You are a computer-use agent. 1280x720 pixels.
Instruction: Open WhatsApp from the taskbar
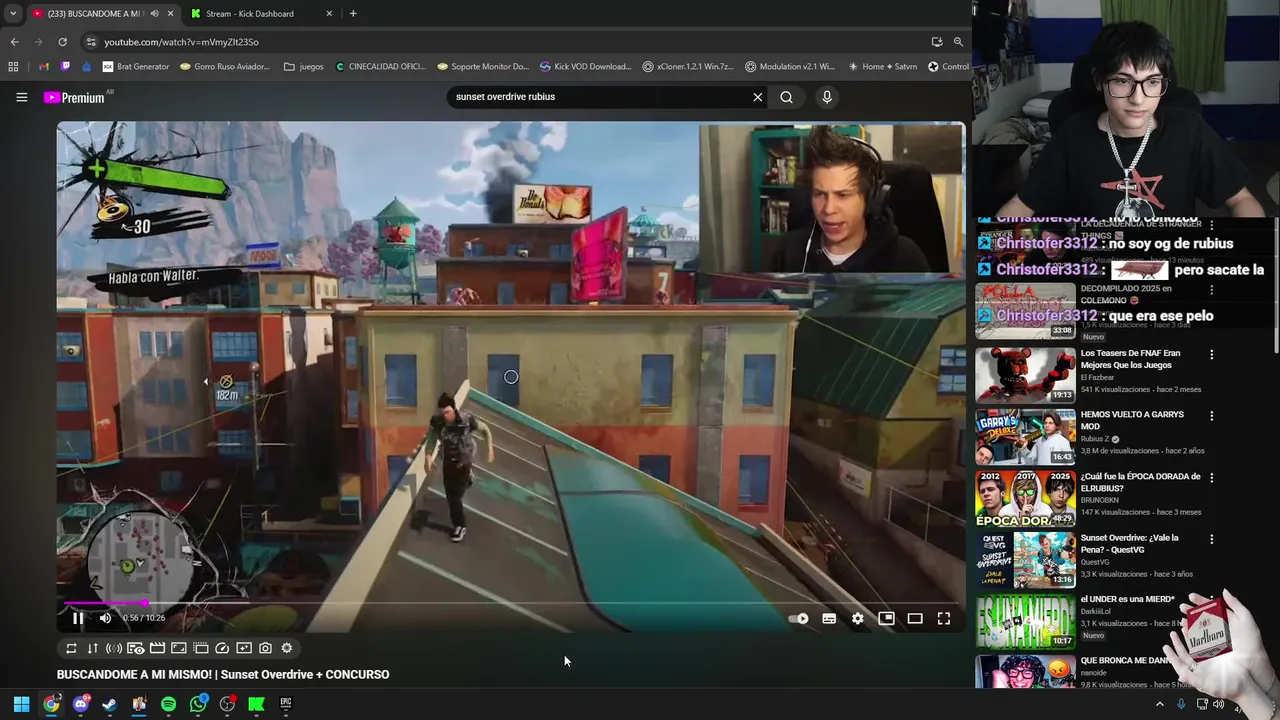click(x=198, y=704)
